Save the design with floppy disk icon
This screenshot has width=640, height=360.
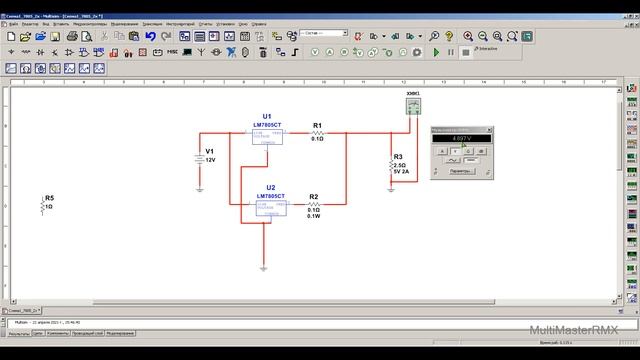pos(55,37)
